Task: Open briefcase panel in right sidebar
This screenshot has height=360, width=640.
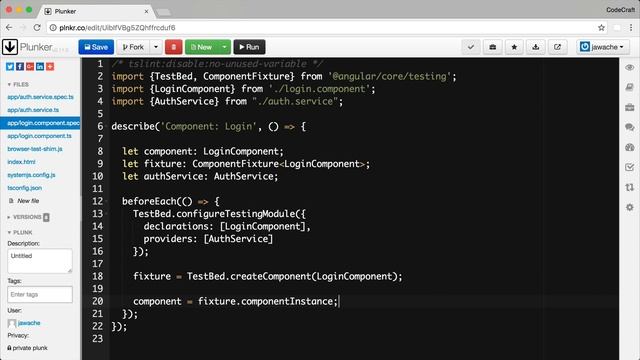Action: pos(629,107)
